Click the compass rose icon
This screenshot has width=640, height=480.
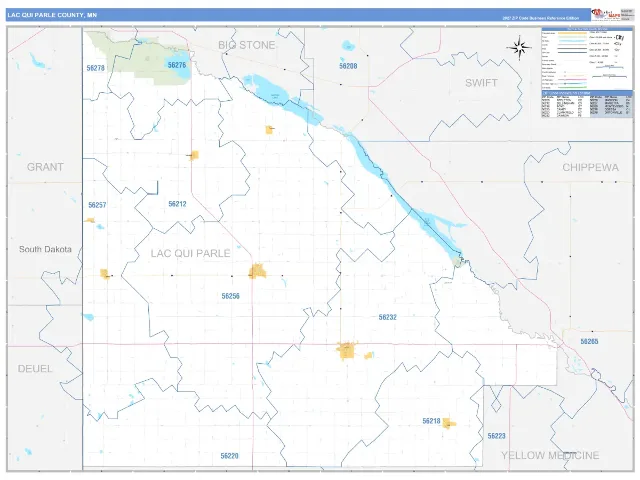point(519,48)
